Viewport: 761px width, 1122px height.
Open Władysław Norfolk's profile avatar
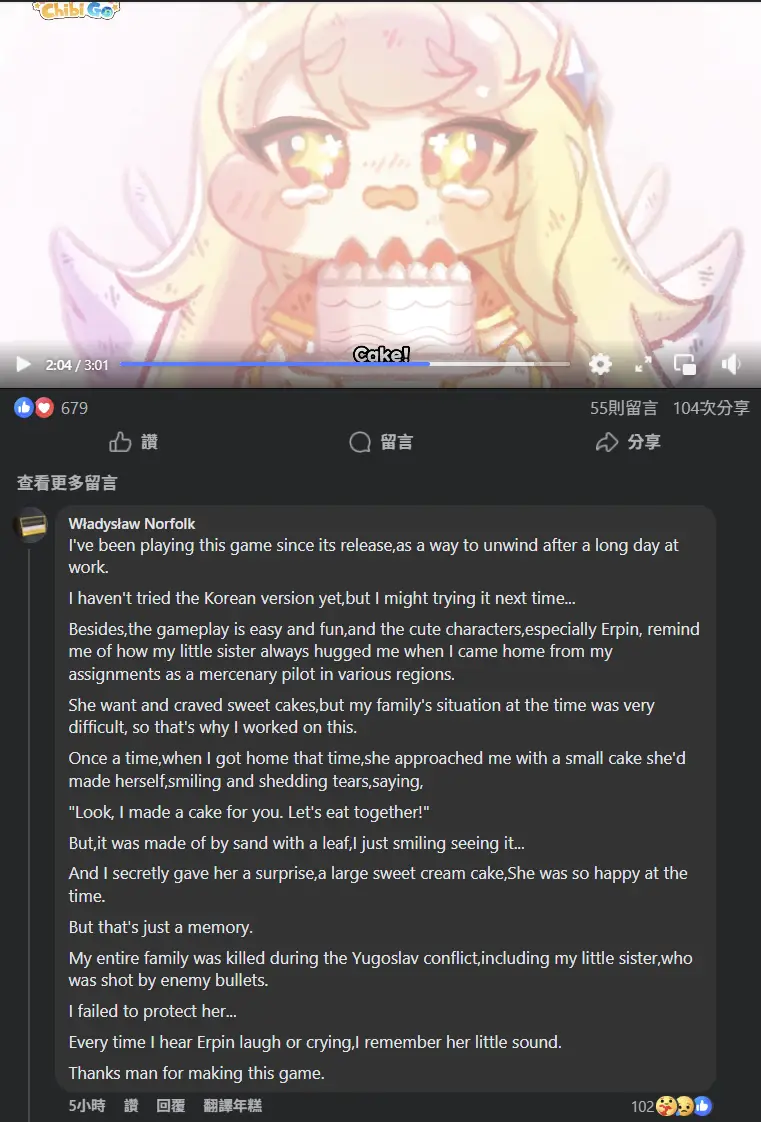click(31, 525)
